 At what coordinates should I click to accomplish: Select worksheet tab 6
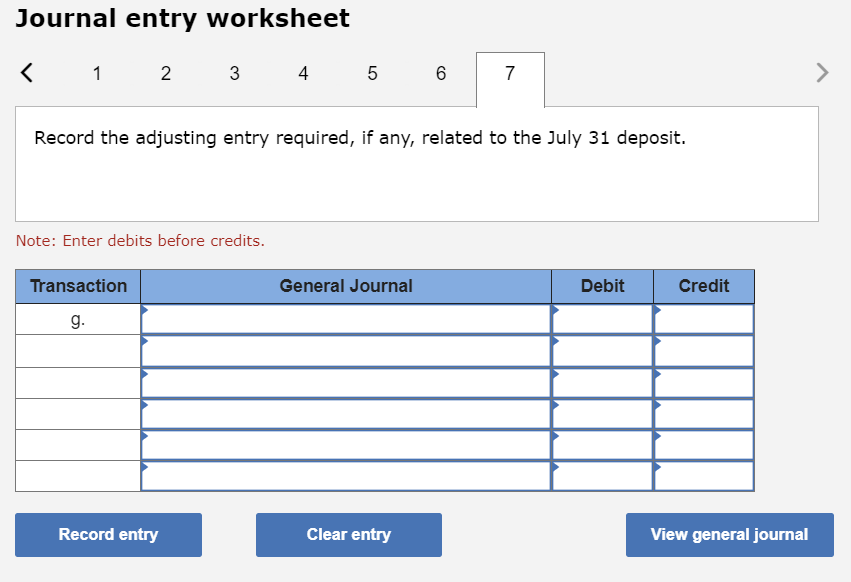441,73
